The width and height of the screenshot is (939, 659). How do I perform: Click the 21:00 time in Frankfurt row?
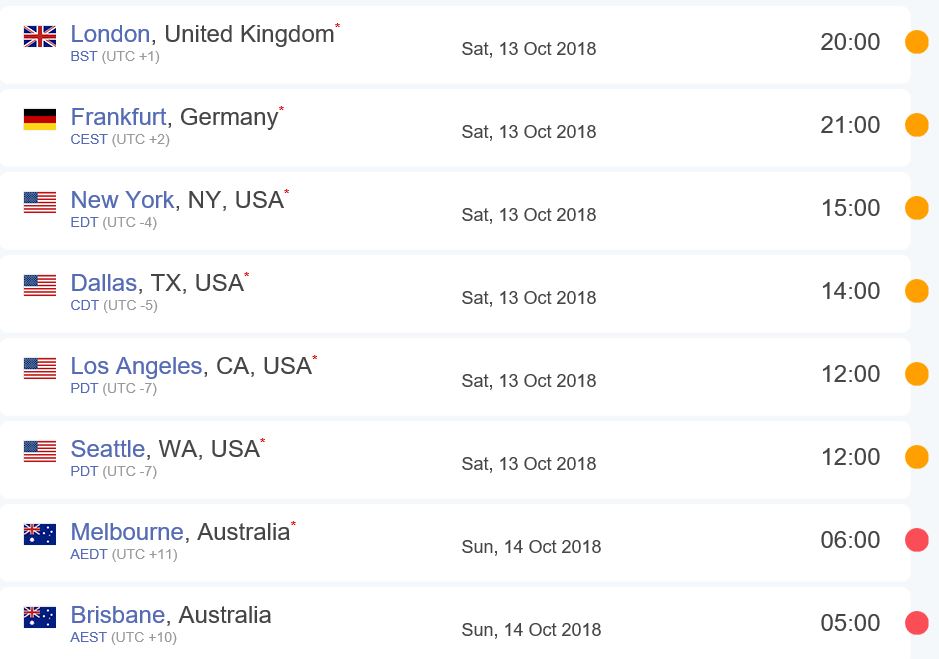(x=850, y=125)
